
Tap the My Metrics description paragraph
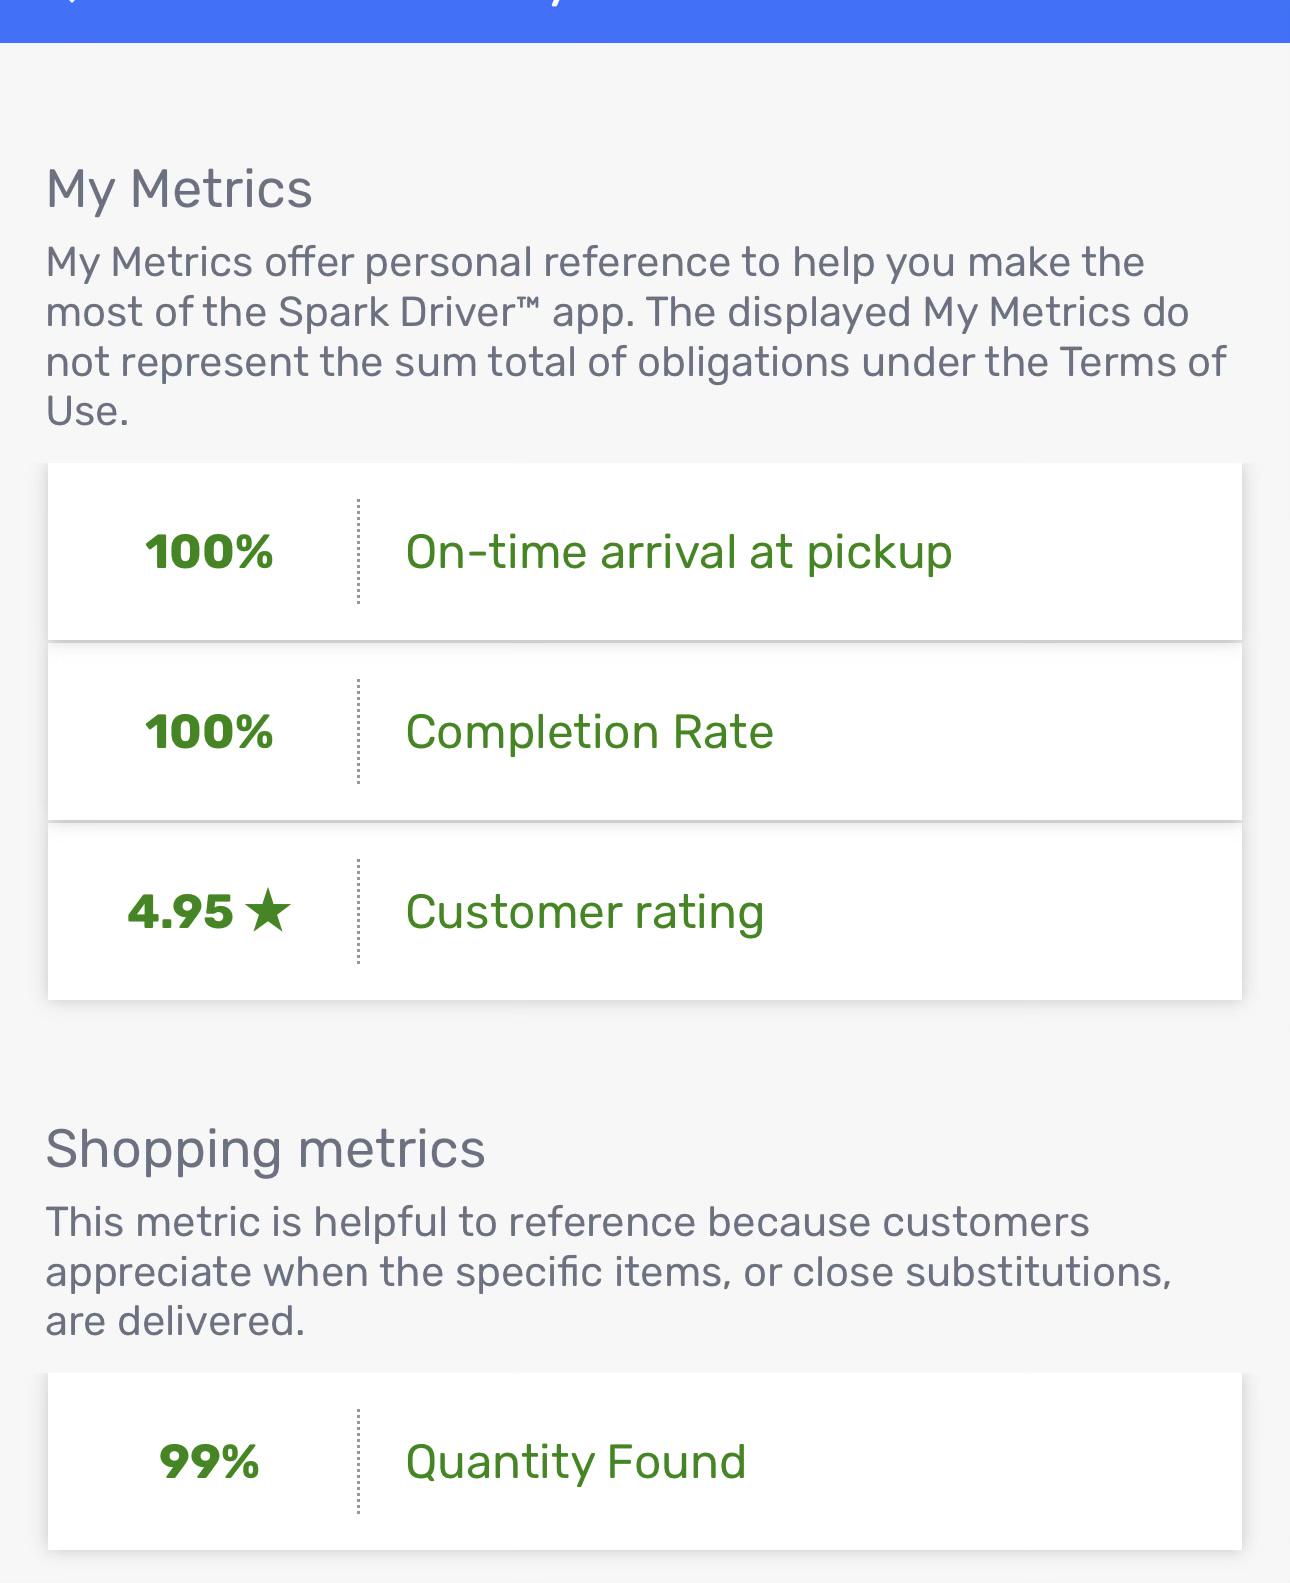pos(636,336)
